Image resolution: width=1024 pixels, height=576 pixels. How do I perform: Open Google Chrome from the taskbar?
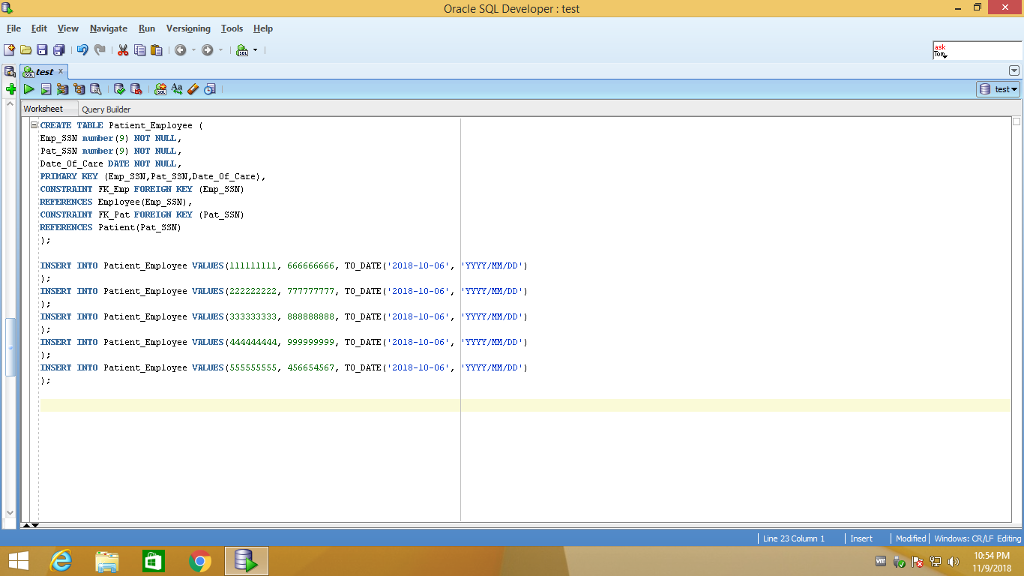(x=200, y=561)
